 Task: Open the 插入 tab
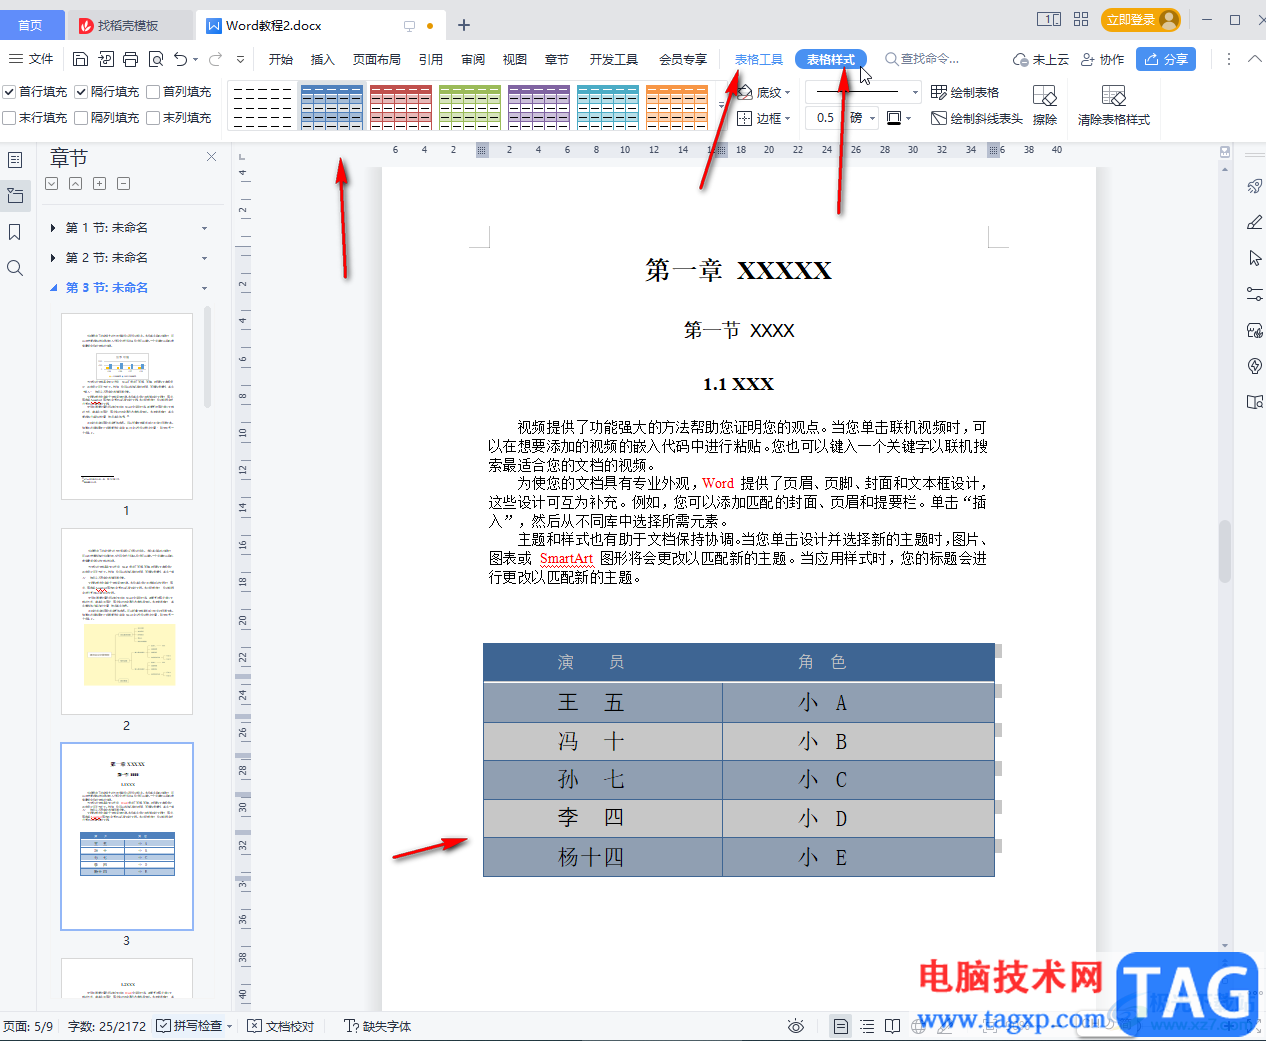coord(322,60)
